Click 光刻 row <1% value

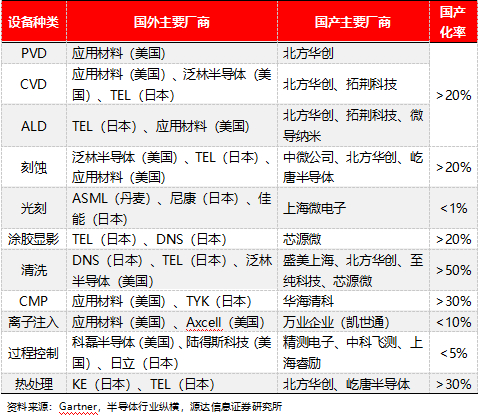click(453, 208)
